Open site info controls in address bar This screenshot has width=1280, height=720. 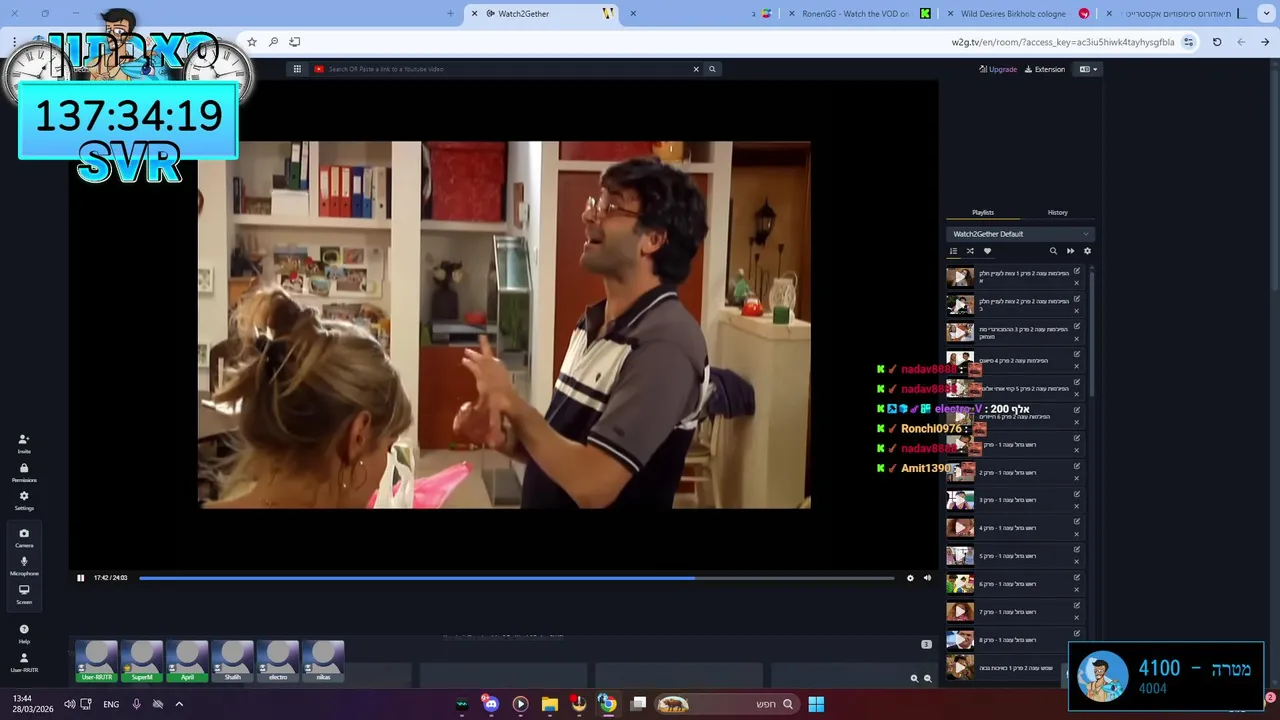(1188, 42)
